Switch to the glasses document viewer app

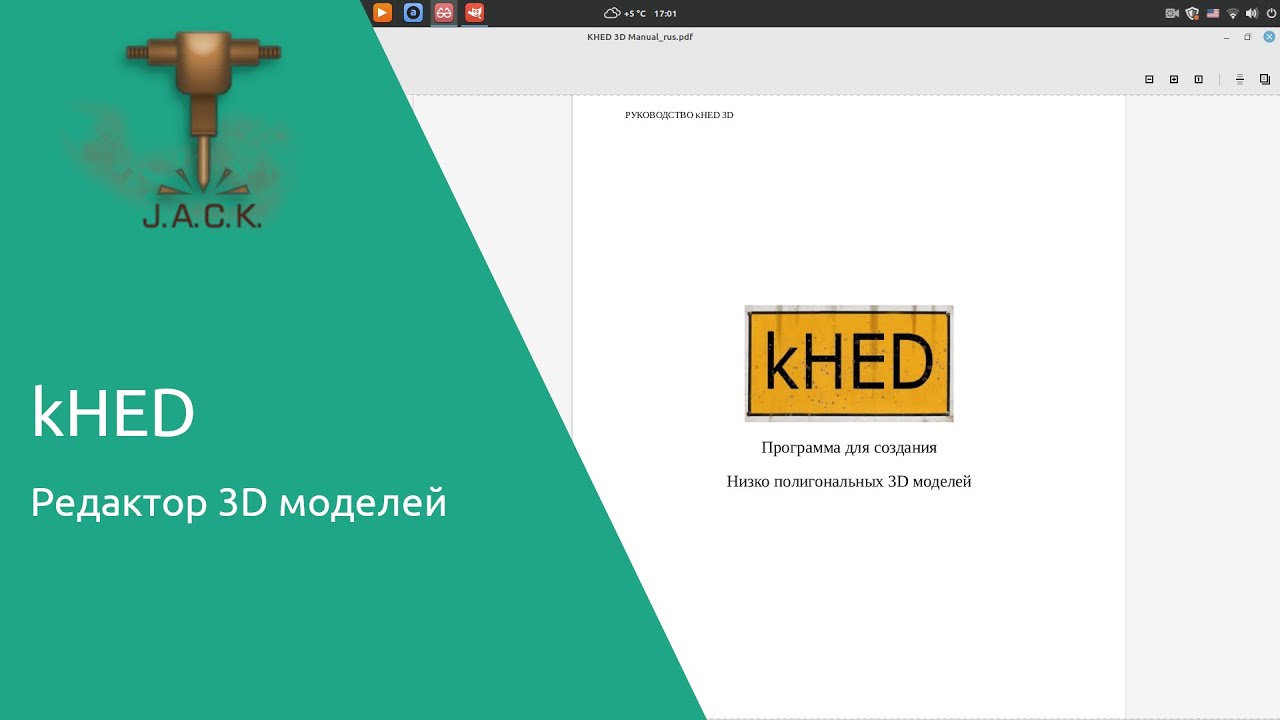[444, 13]
